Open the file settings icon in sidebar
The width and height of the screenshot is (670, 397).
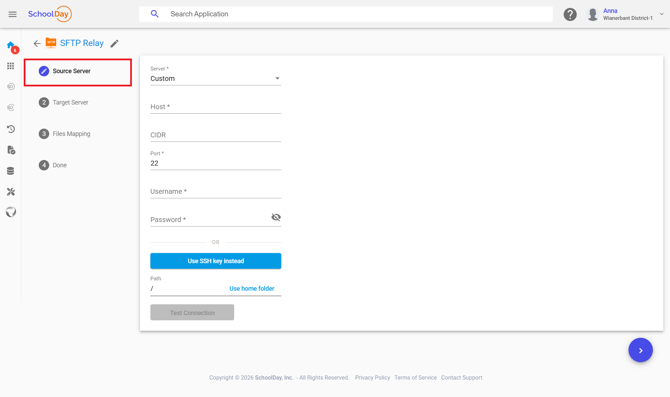point(11,150)
